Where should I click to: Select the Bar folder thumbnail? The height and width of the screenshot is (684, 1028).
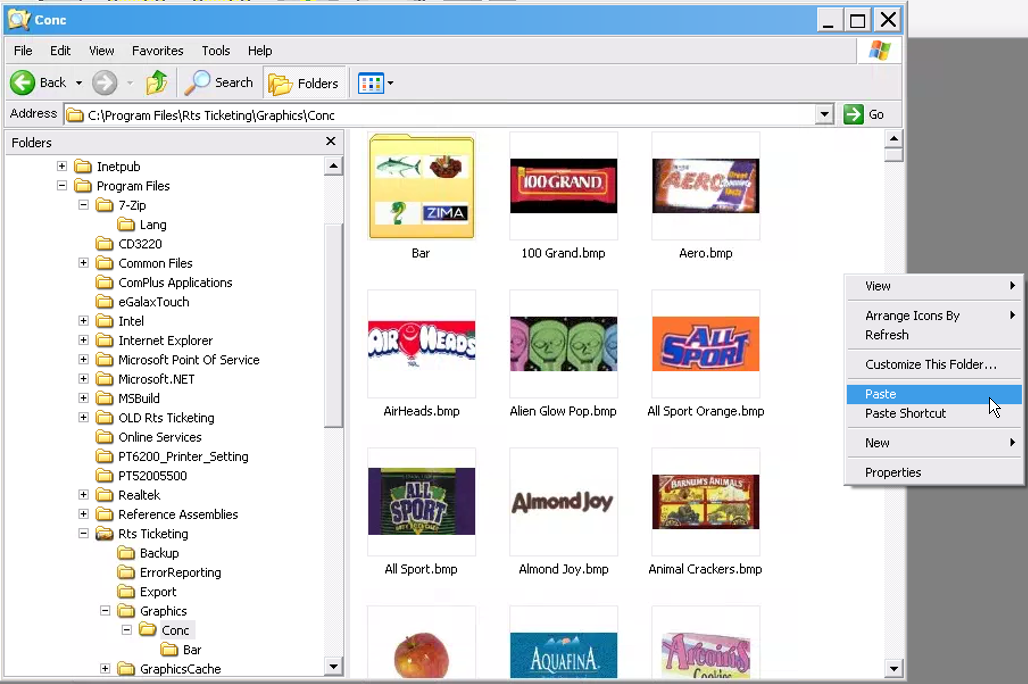pos(422,186)
